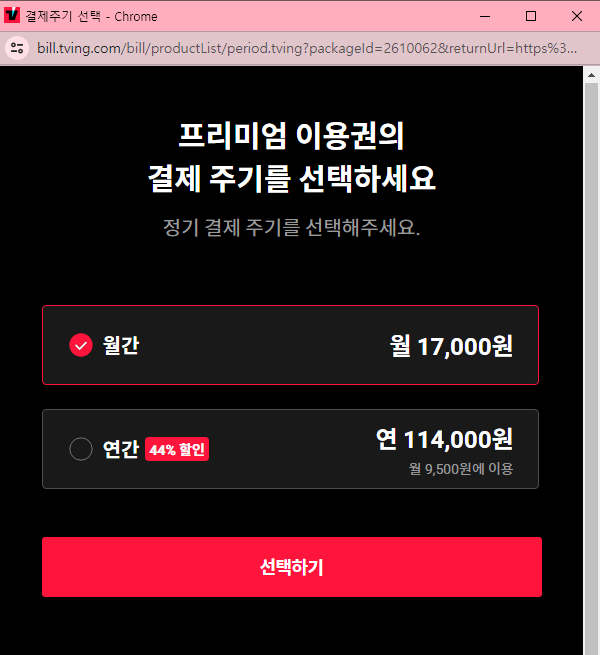Screen dimensions: 600x655
Task: Click the TVING logo icon in title bar
Action: pos(12,15)
